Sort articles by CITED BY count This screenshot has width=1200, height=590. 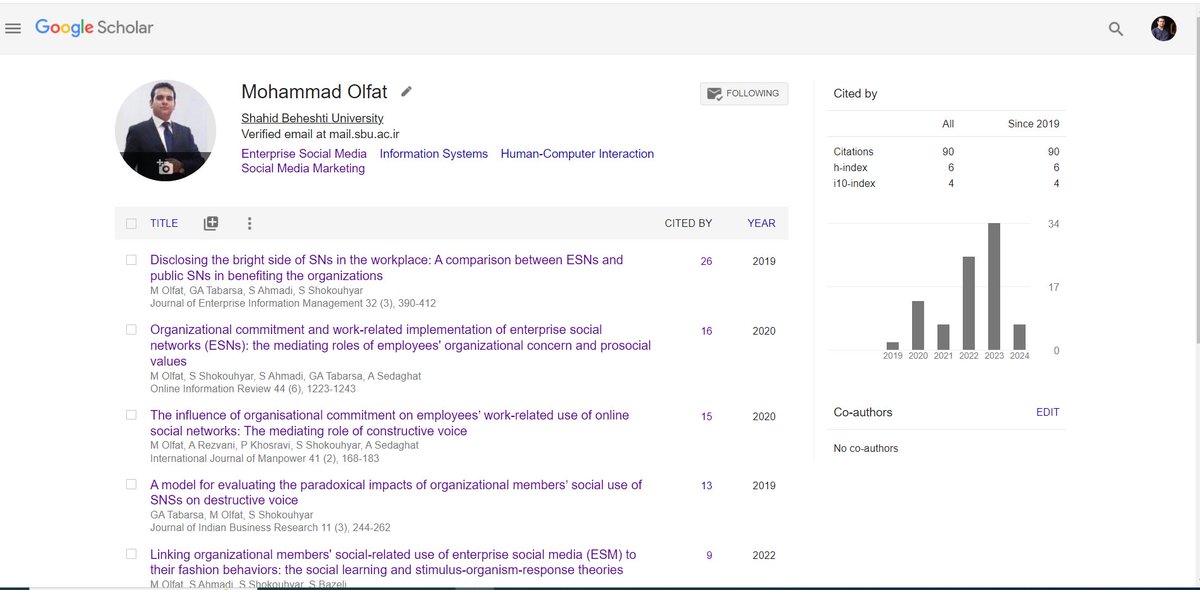tap(688, 223)
